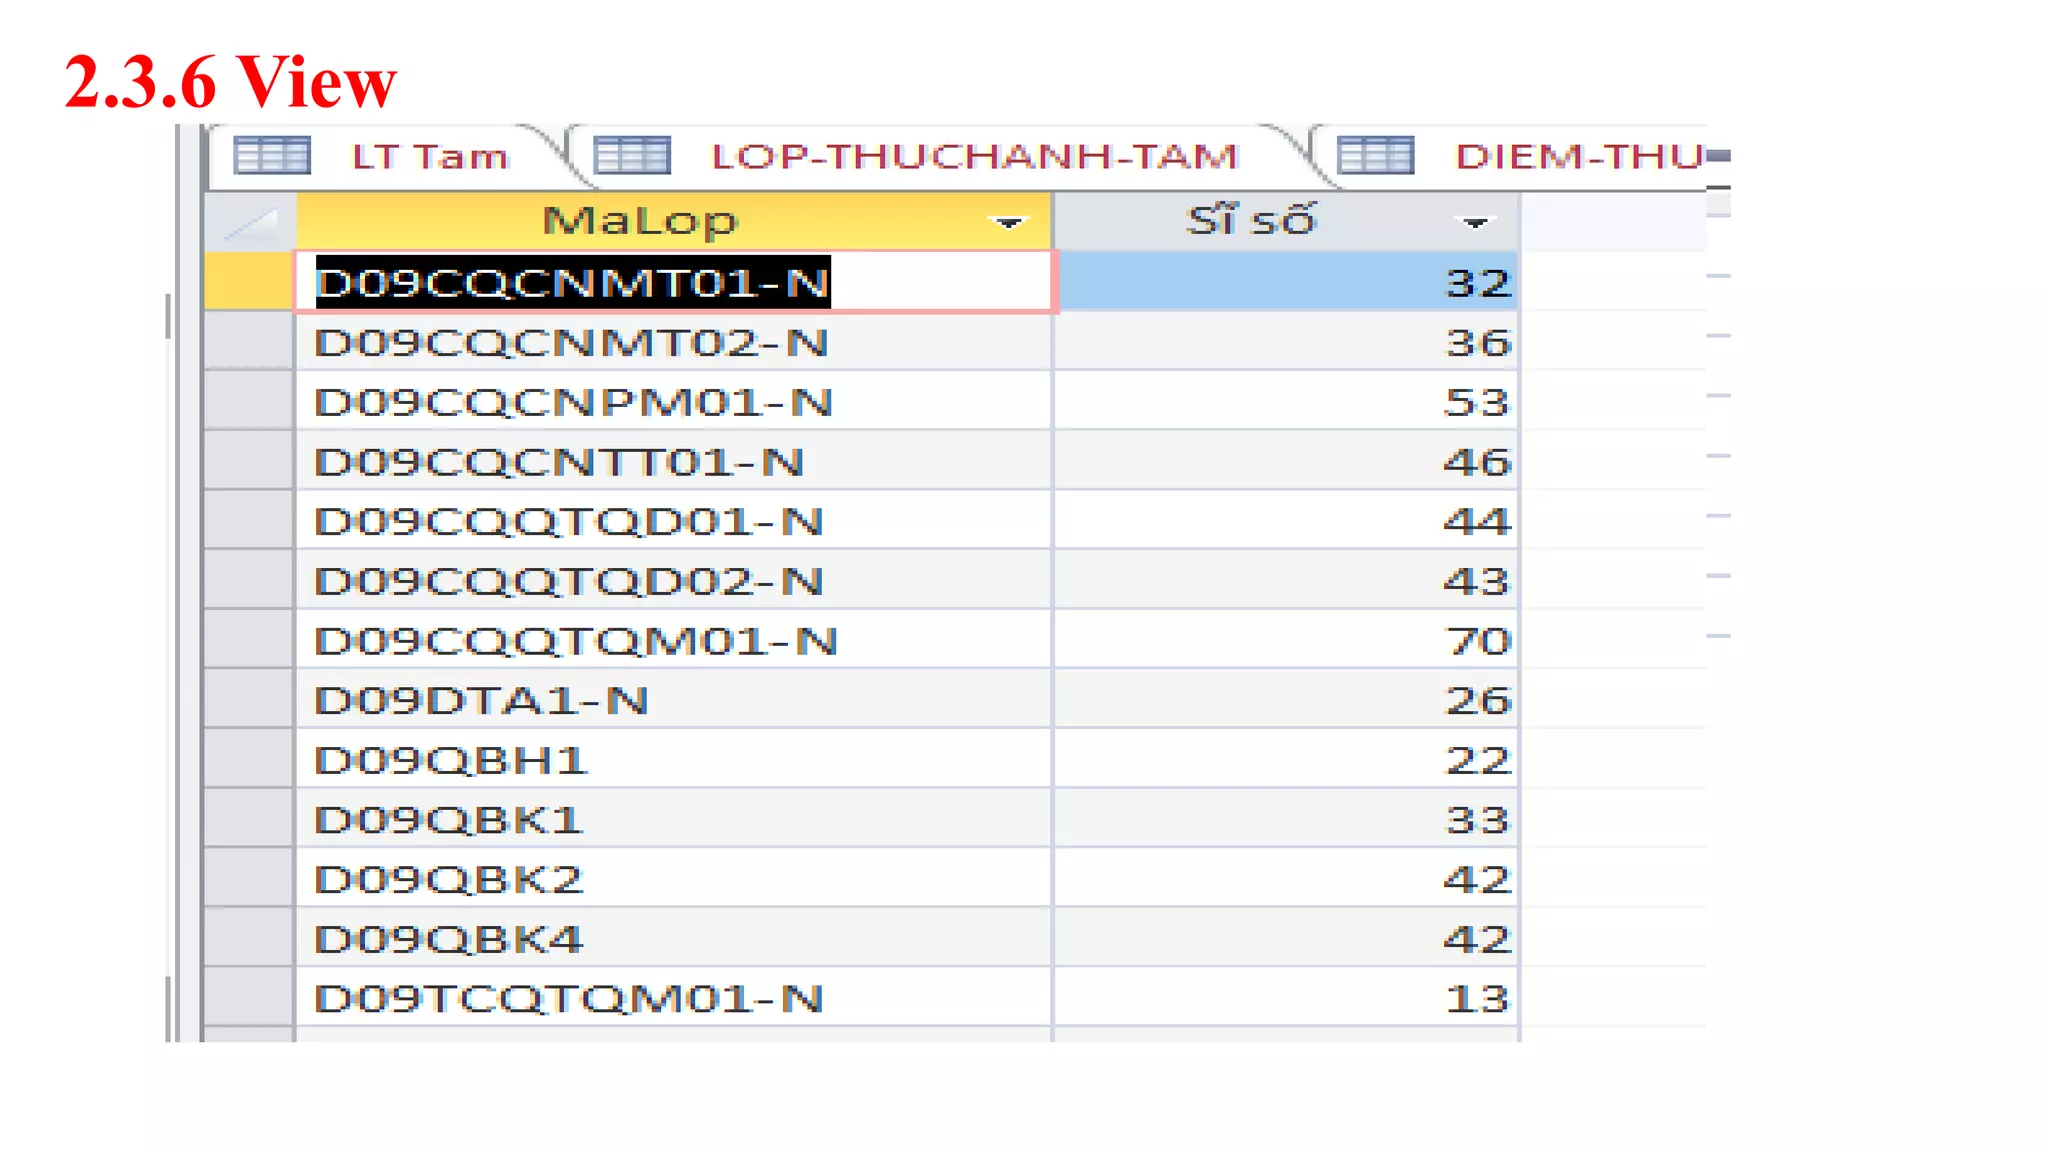Open the Sĩ số column filter dropdown
This screenshot has width=2048, height=1152.
[x=1475, y=222]
